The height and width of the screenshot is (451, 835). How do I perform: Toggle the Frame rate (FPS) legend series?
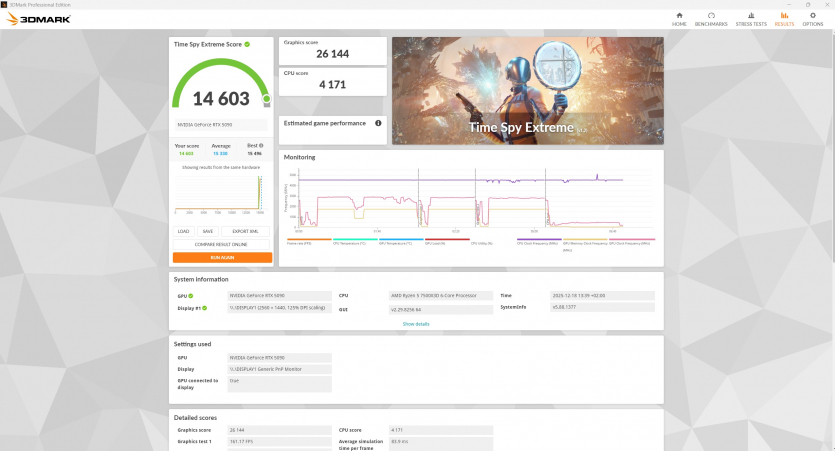coord(300,242)
